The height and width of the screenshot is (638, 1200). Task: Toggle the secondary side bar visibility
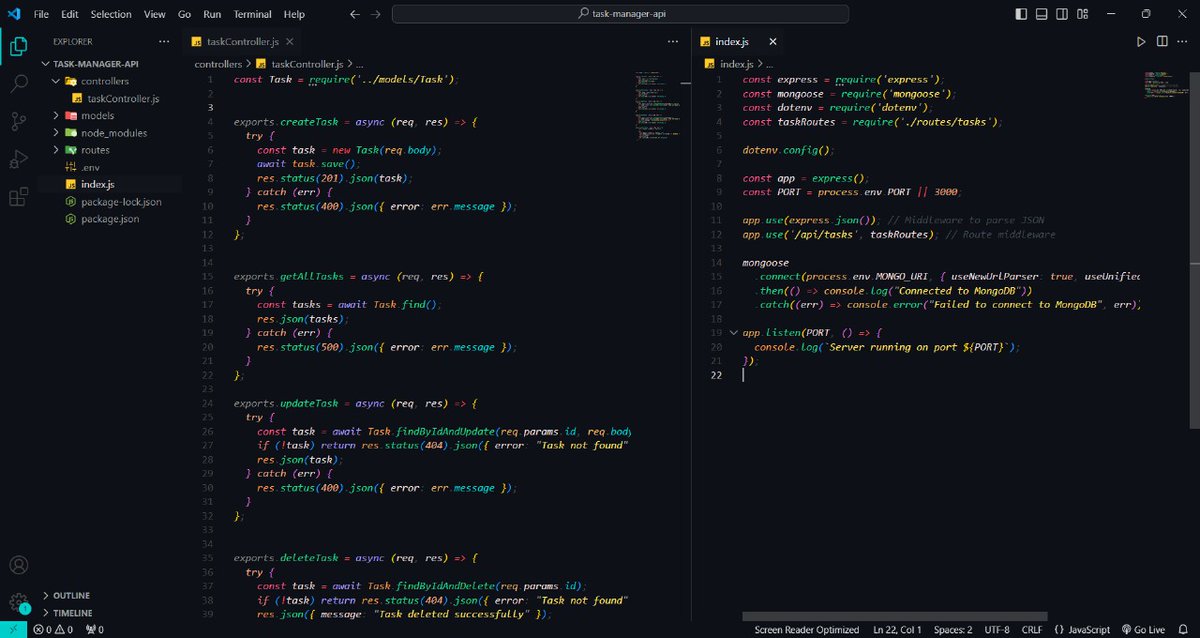click(x=1061, y=14)
